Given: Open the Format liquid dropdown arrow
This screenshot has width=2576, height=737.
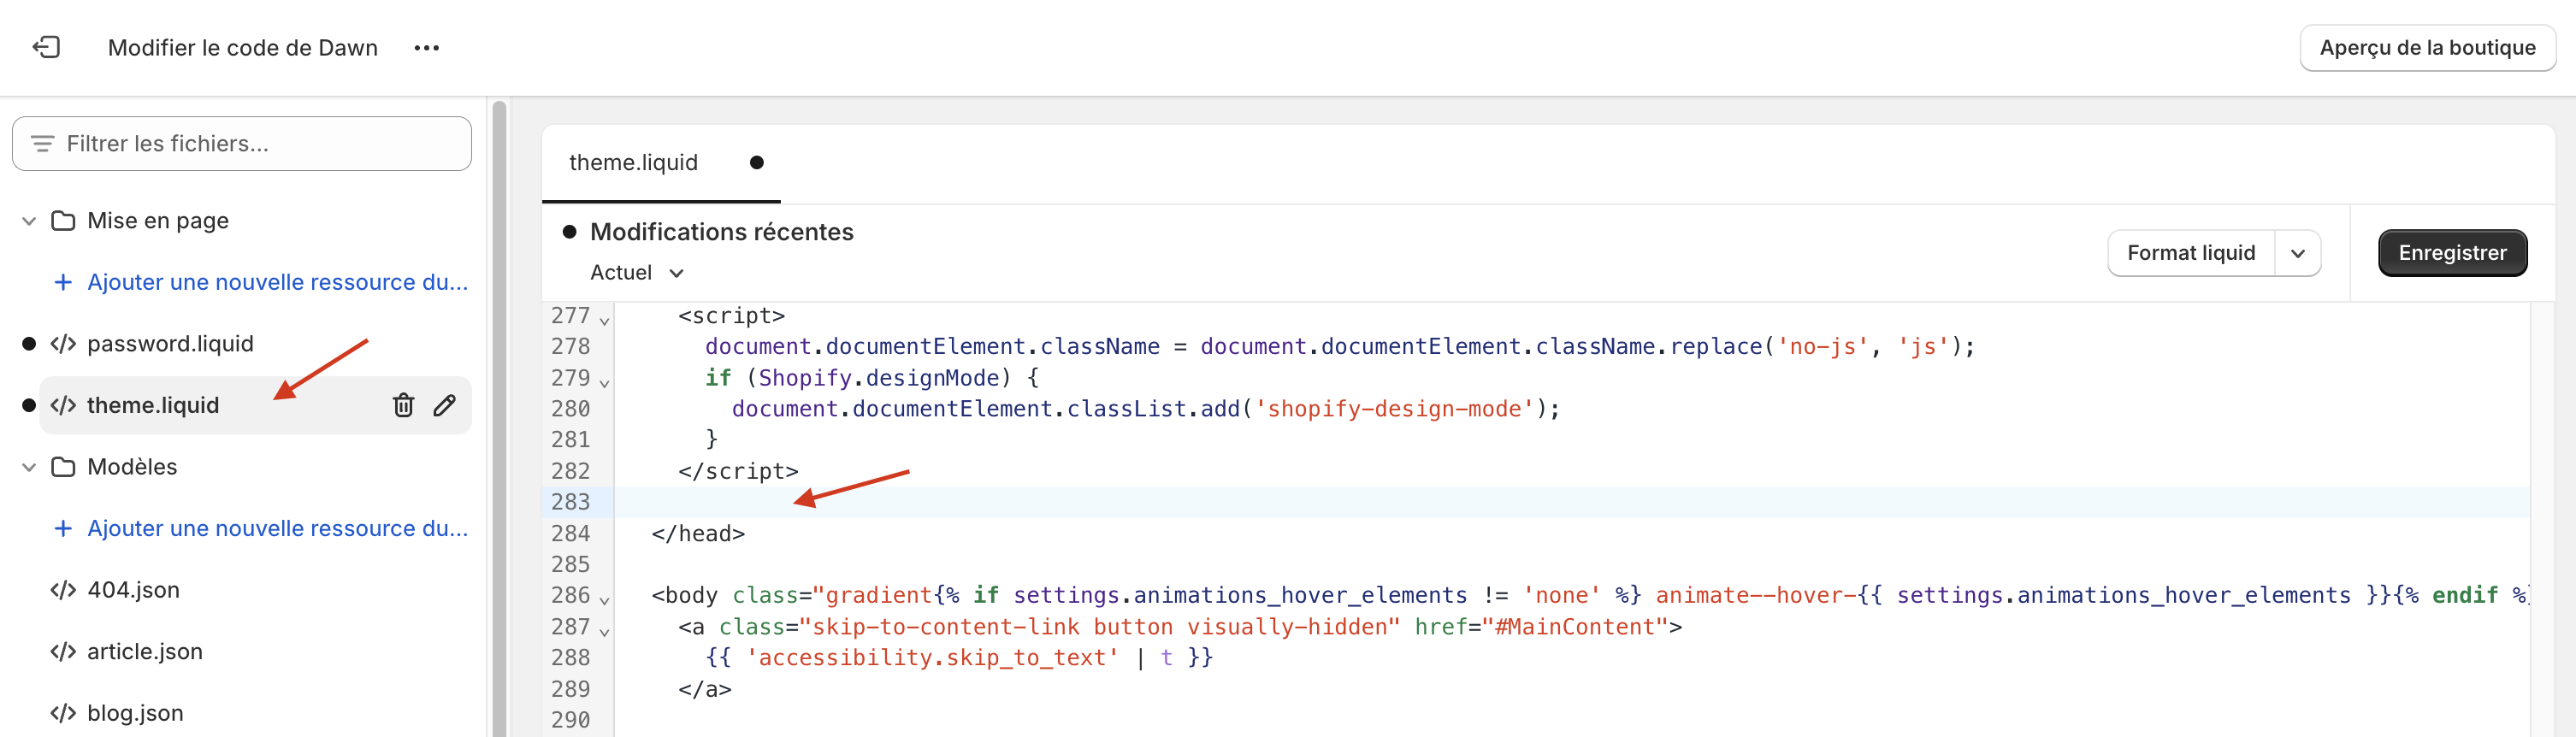Looking at the screenshot, I should (2297, 254).
